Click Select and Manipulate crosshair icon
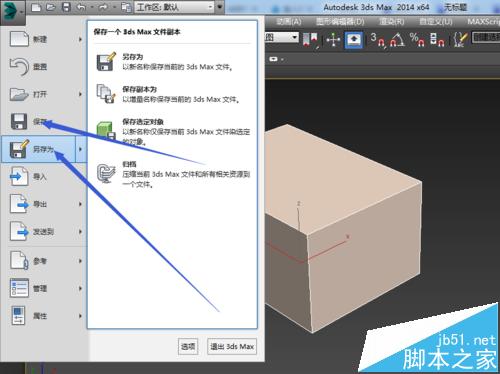This screenshot has height=374, width=500. pos(333,40)
